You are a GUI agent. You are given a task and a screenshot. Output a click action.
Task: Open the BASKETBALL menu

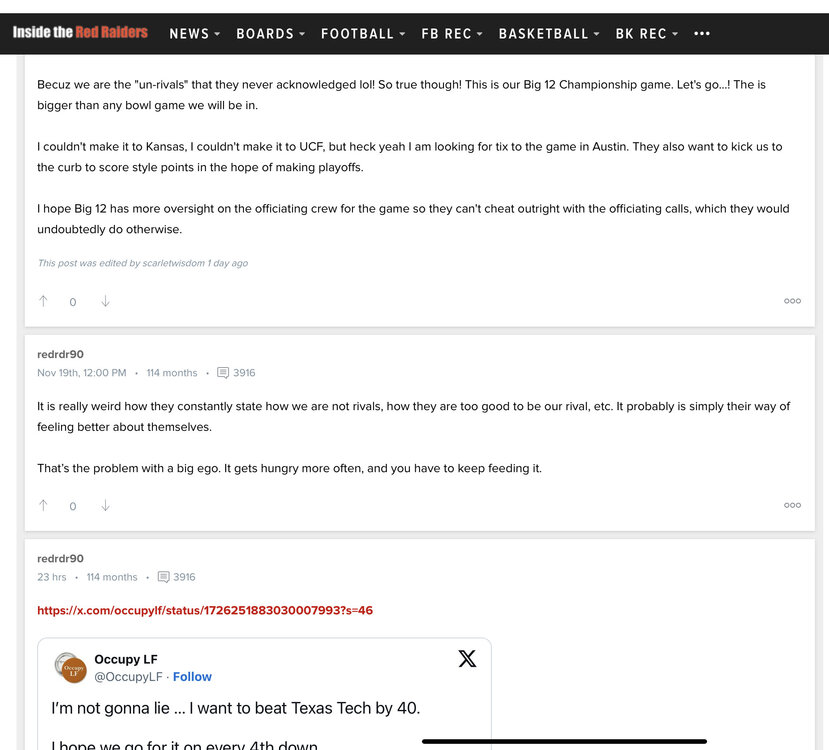click(549, 34)
